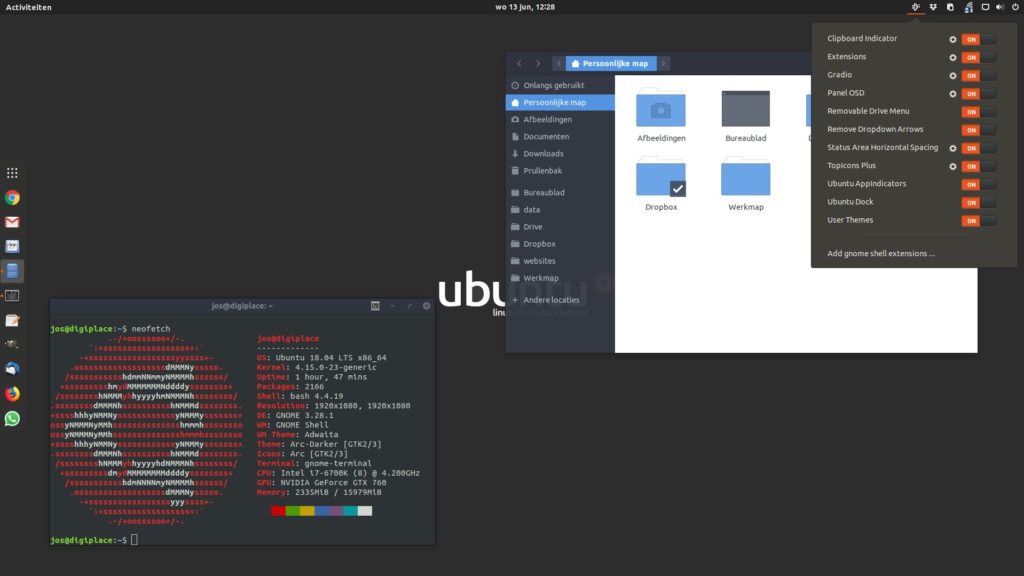Open Bureaublad bookmark in sidebar
Image resolution: width=1024 pixels, height=576 pixels.
560,193
